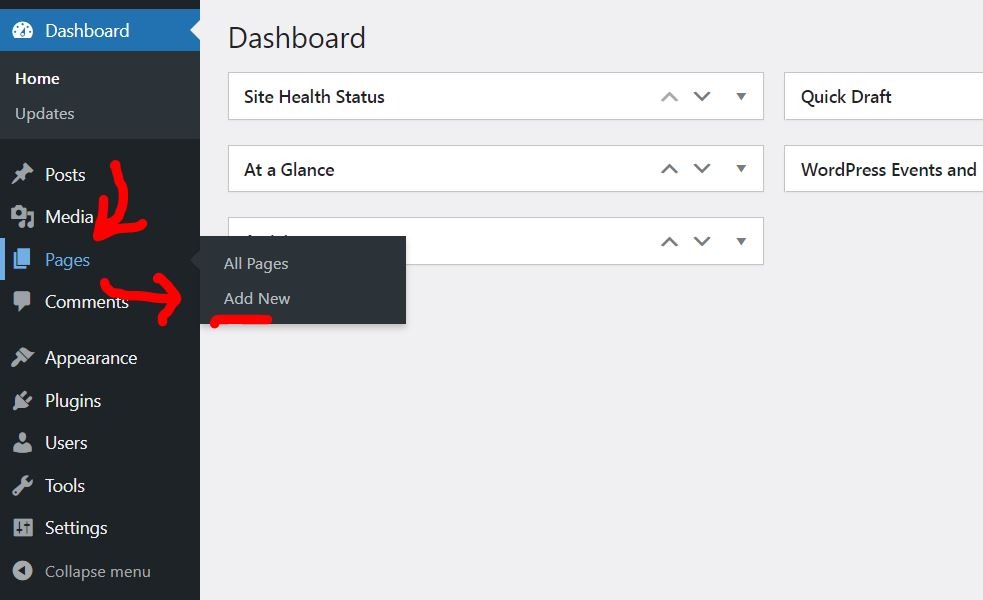Click the Home link under Dashboard
Image resolution: width=983 pixels, height=600 pixels.
[x=37, y=78]
